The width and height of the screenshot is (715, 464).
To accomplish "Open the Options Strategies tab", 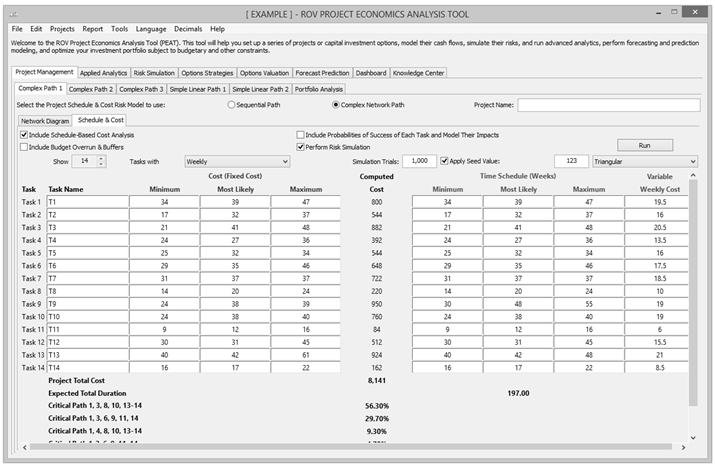I will [207, 73].
